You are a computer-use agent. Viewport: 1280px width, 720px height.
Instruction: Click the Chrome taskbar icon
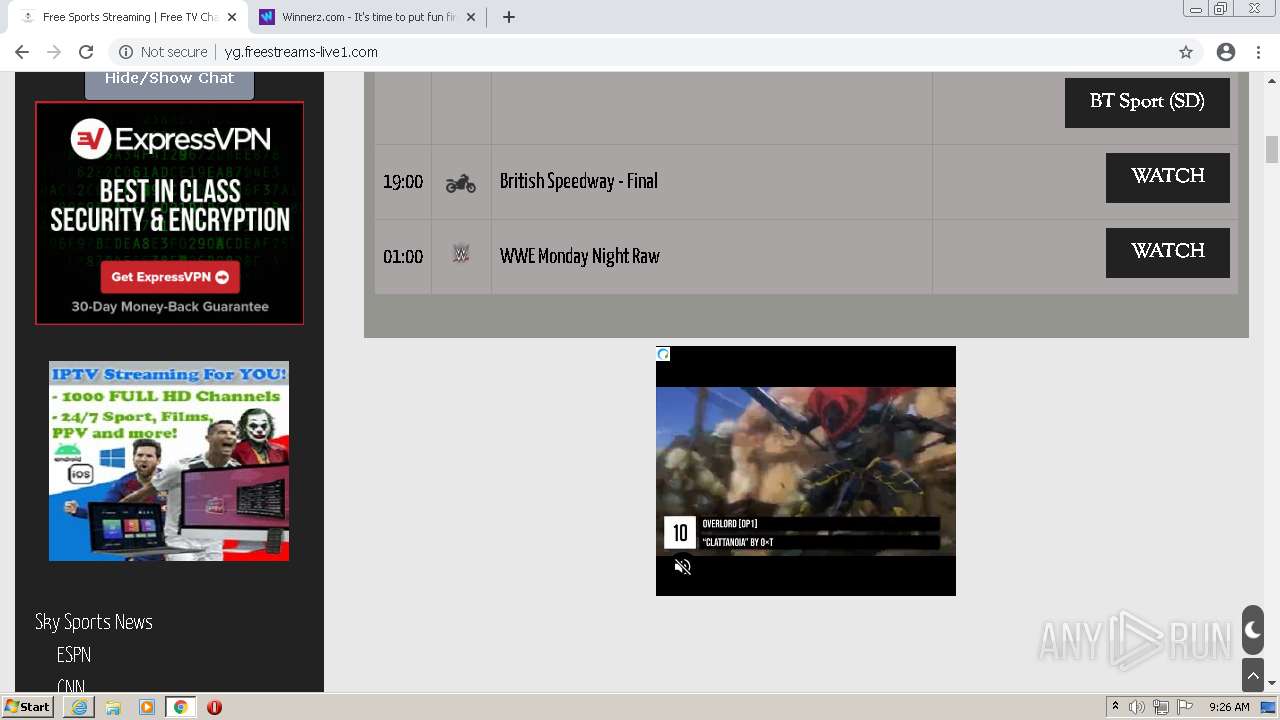180,707
